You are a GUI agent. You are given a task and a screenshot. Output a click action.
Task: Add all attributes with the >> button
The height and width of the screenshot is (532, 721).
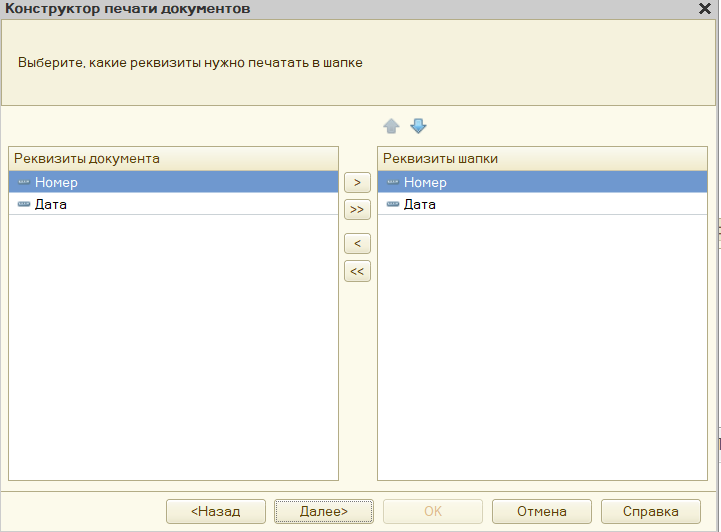(x=357, y=210)
